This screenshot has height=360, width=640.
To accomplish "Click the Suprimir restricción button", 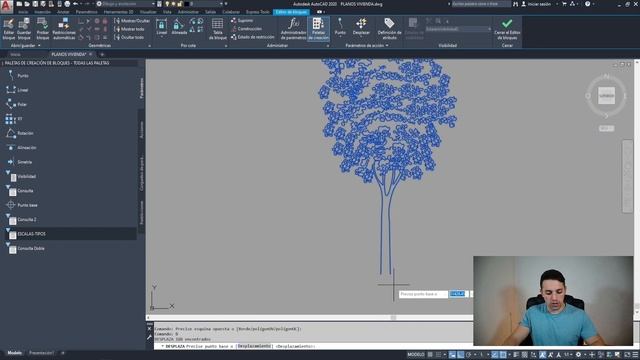I will coord(242,20).
